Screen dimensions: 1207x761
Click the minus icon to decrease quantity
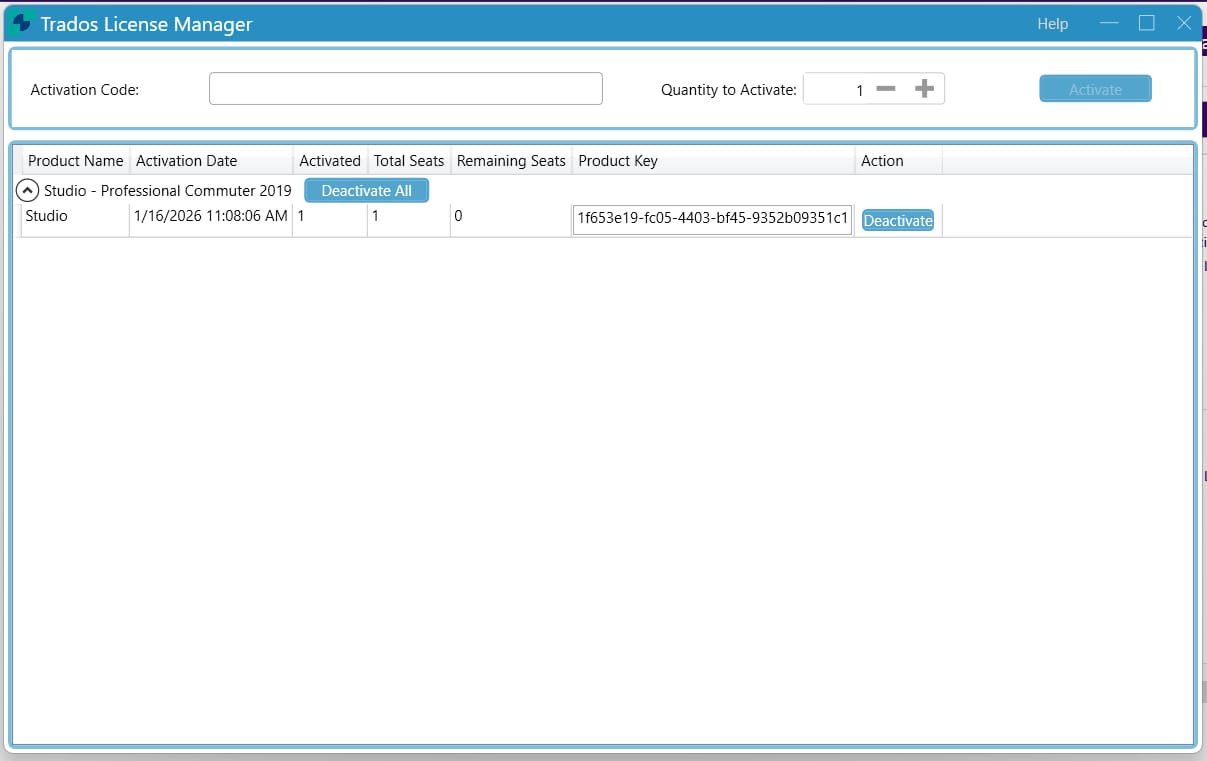click(888, 88)
